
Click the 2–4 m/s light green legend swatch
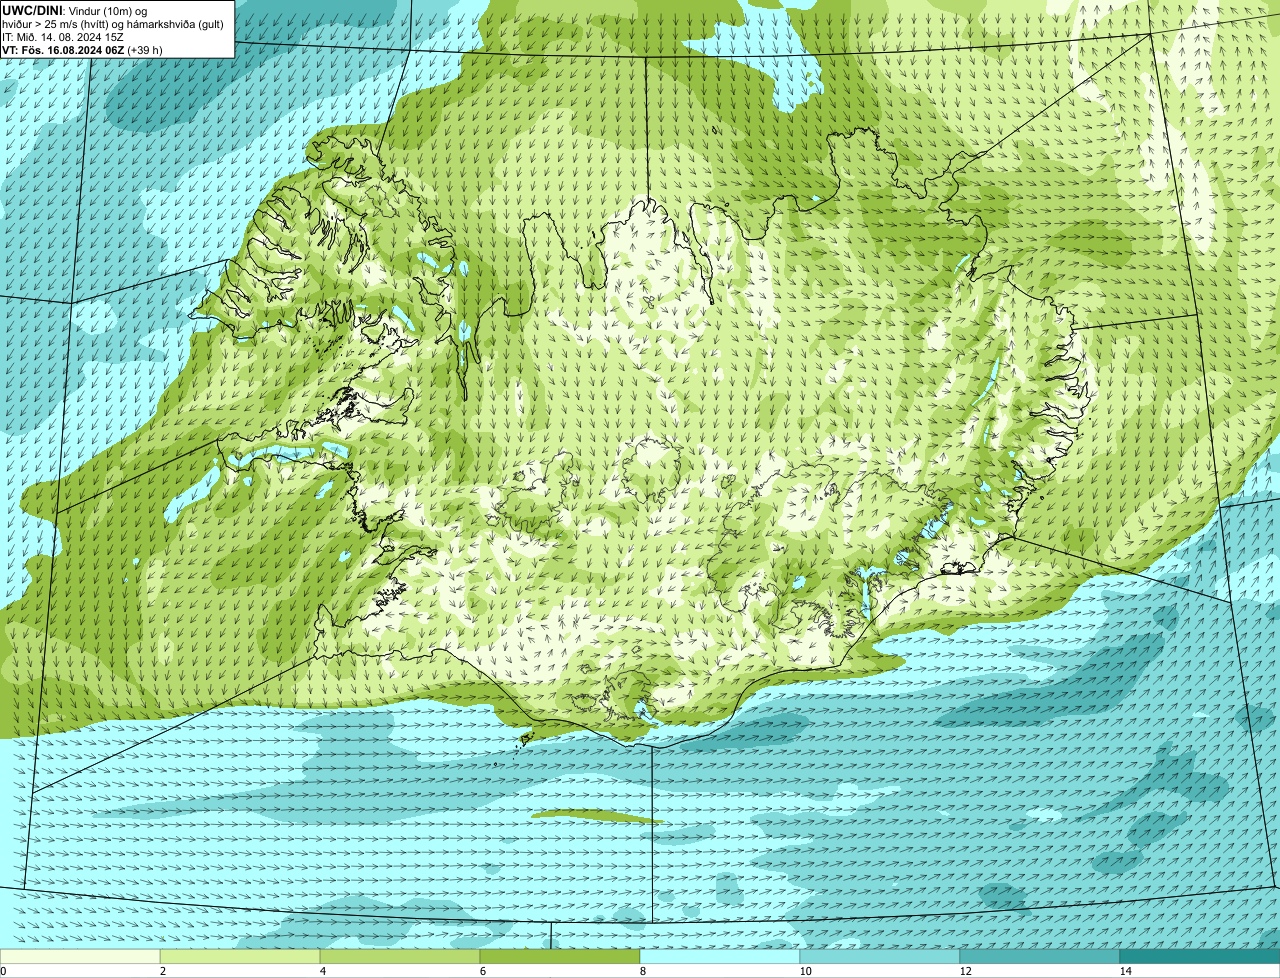click(x=240, y=956)
